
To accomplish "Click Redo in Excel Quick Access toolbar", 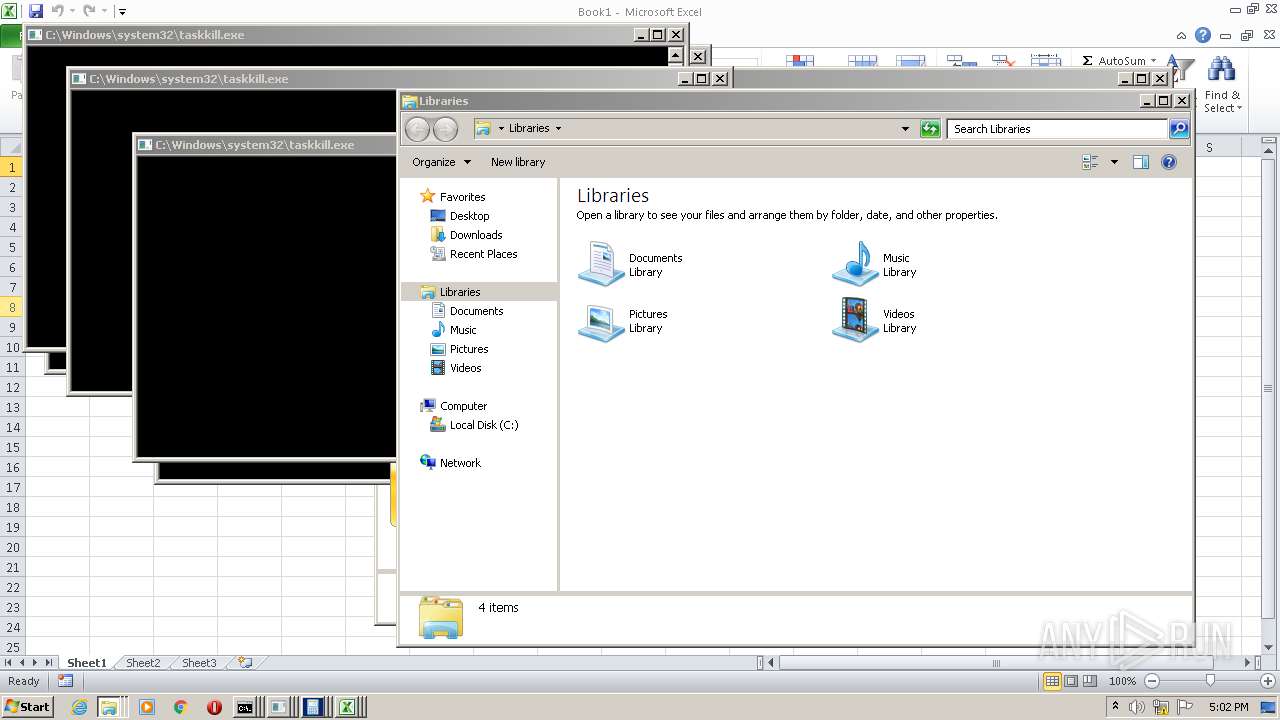I will coord(89,11).
